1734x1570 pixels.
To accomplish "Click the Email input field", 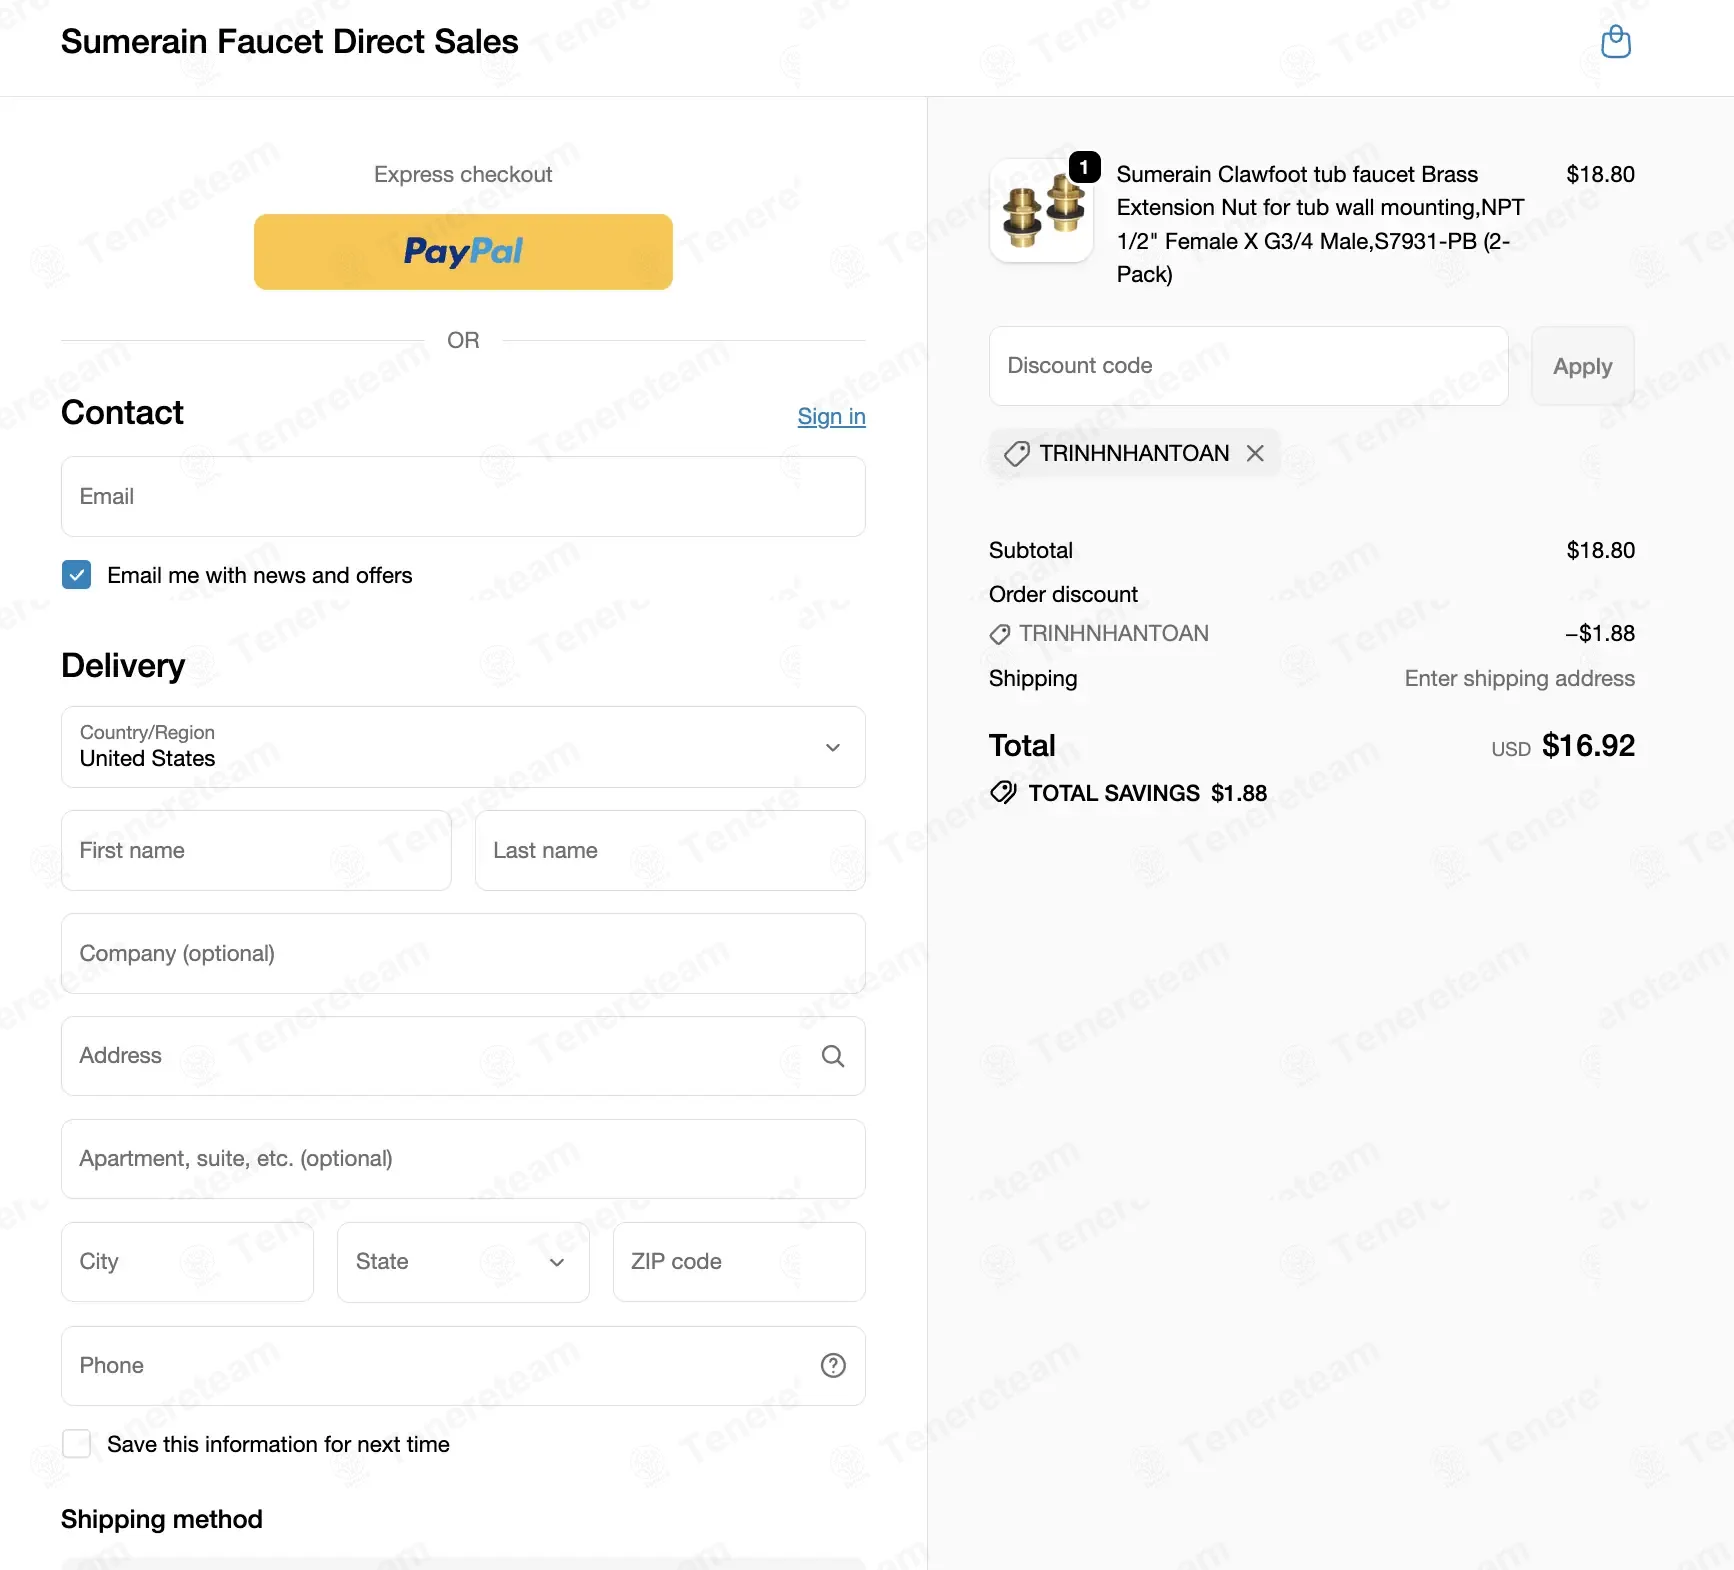I will click(x=463, y=497).
